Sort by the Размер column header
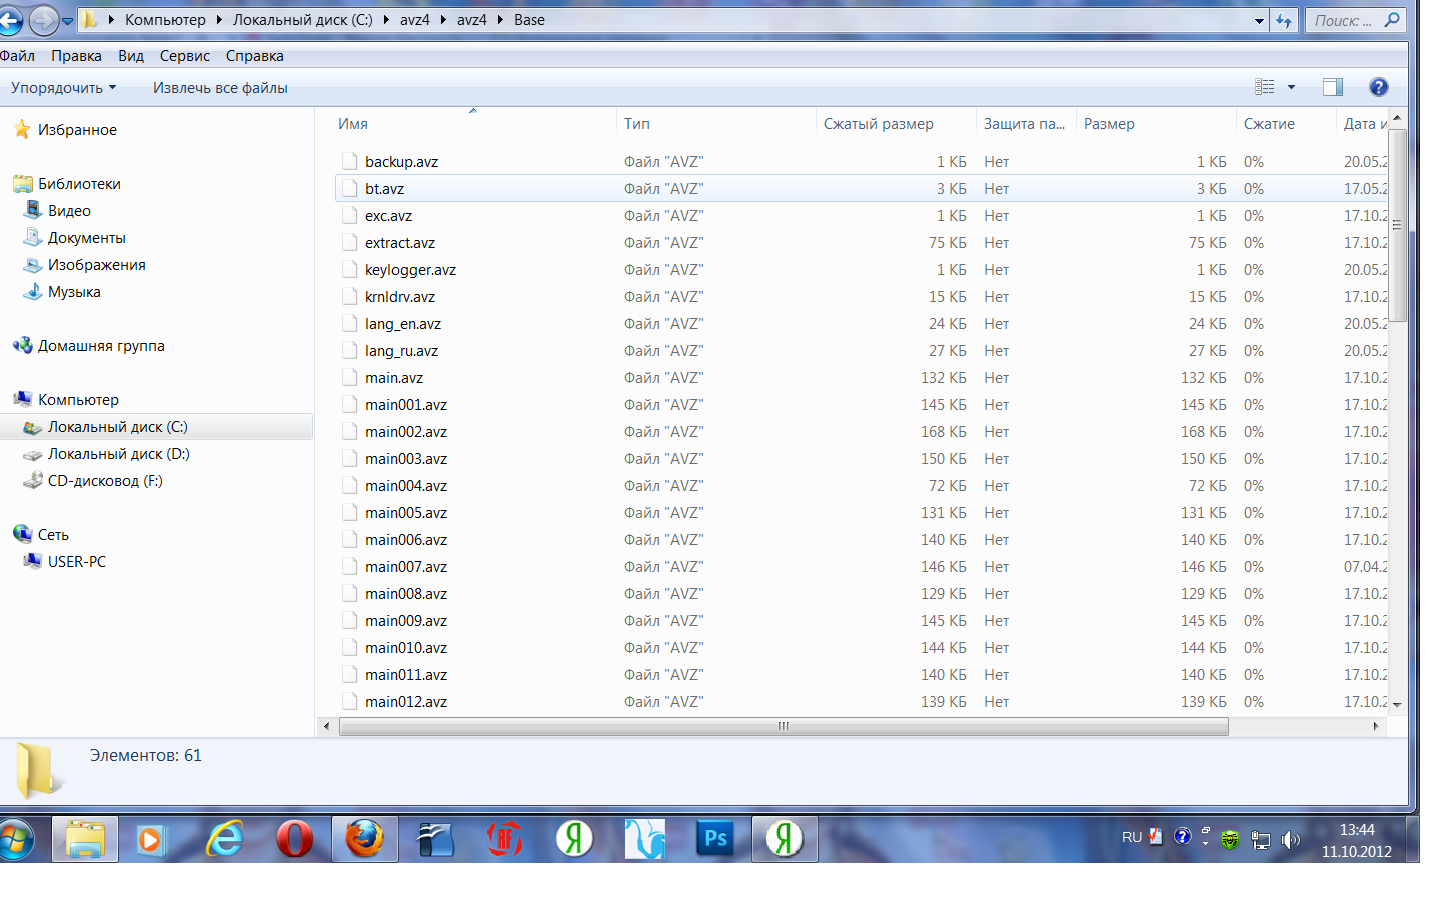This screenshot has width=1440, height=900. (x=1156, y=123)
